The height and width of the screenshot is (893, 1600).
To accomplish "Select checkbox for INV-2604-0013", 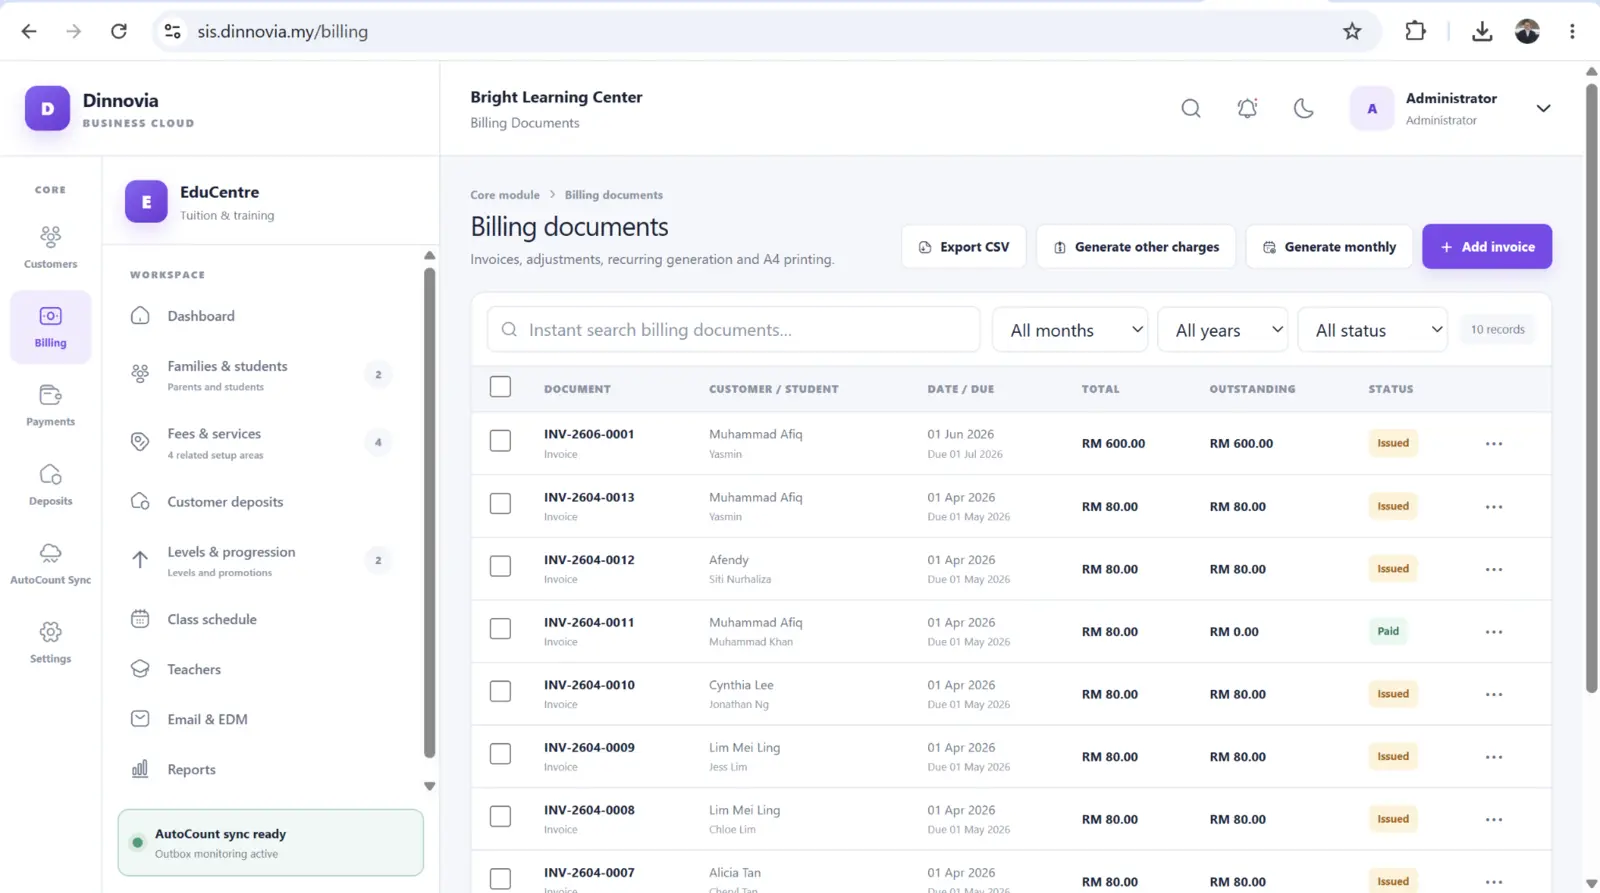I will 500,503.
